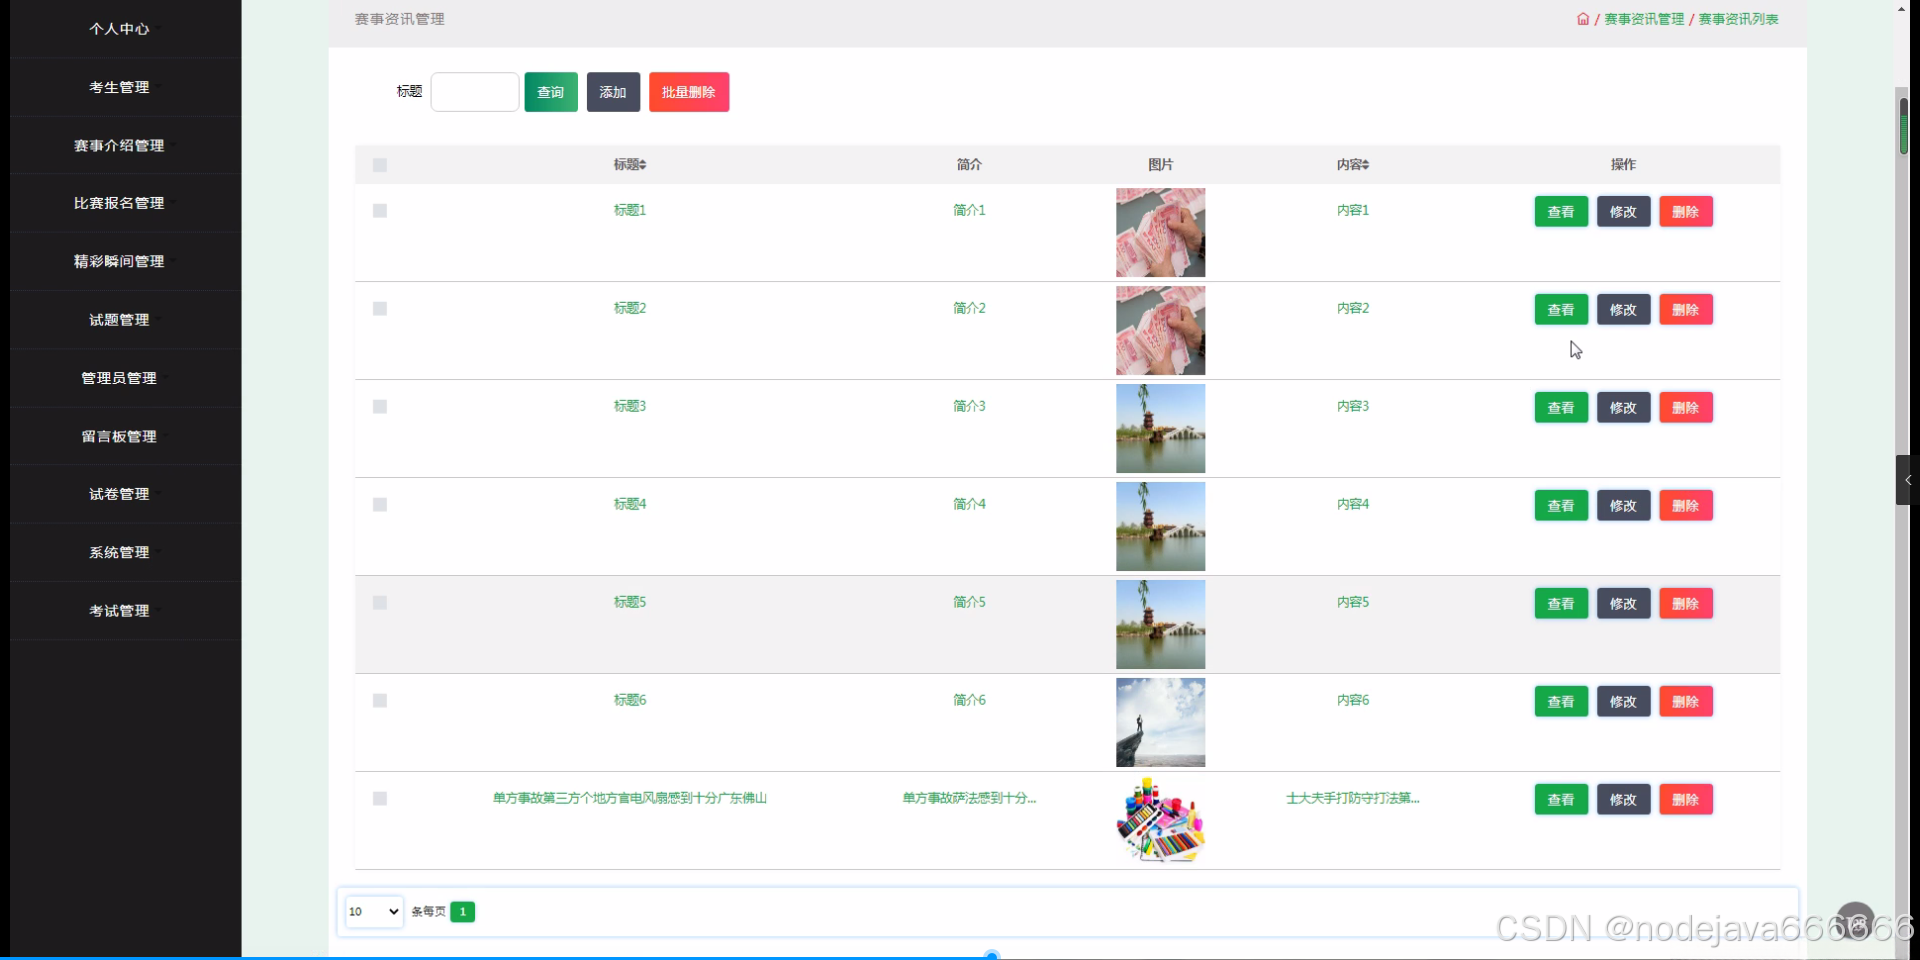
Task: Sort the table by the 标题 column
Action: (x=629, y=164)
